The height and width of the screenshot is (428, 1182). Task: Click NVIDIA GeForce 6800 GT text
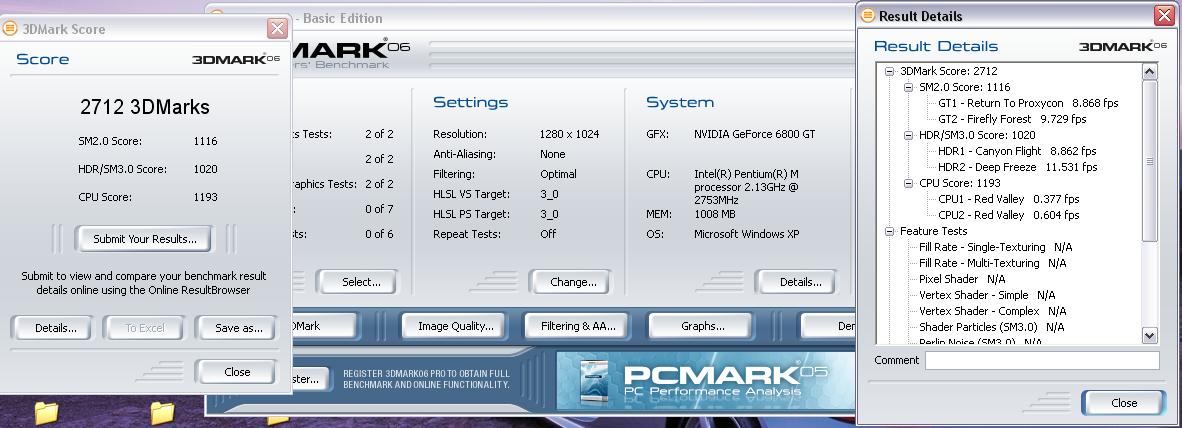pyautogui.click(x=755, y=134)
